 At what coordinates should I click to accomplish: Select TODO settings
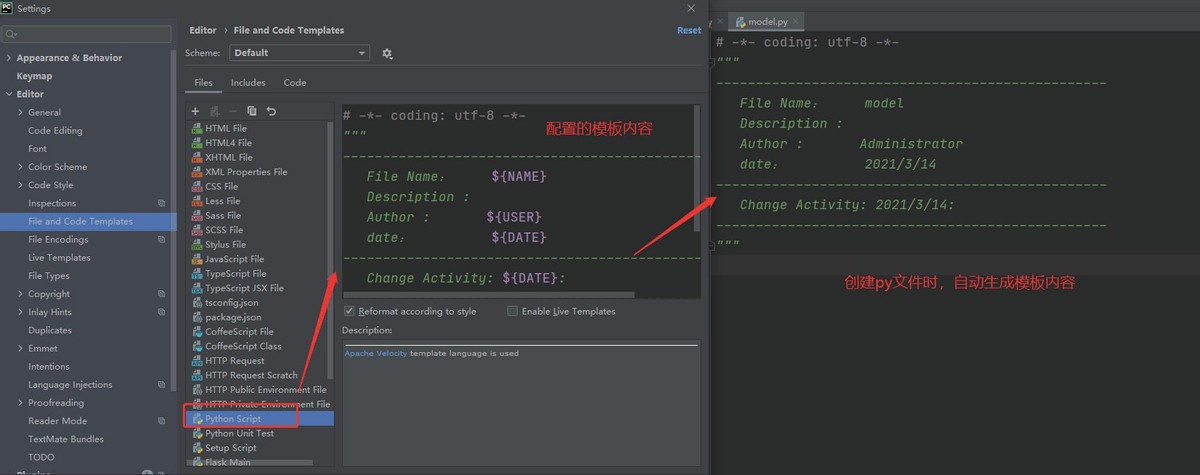point(41,457)
